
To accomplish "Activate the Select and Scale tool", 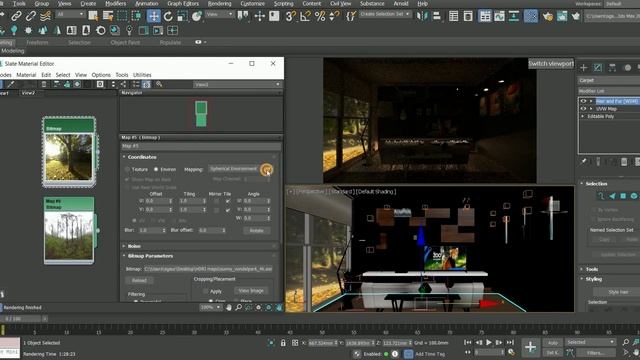I will coord(182,16).
